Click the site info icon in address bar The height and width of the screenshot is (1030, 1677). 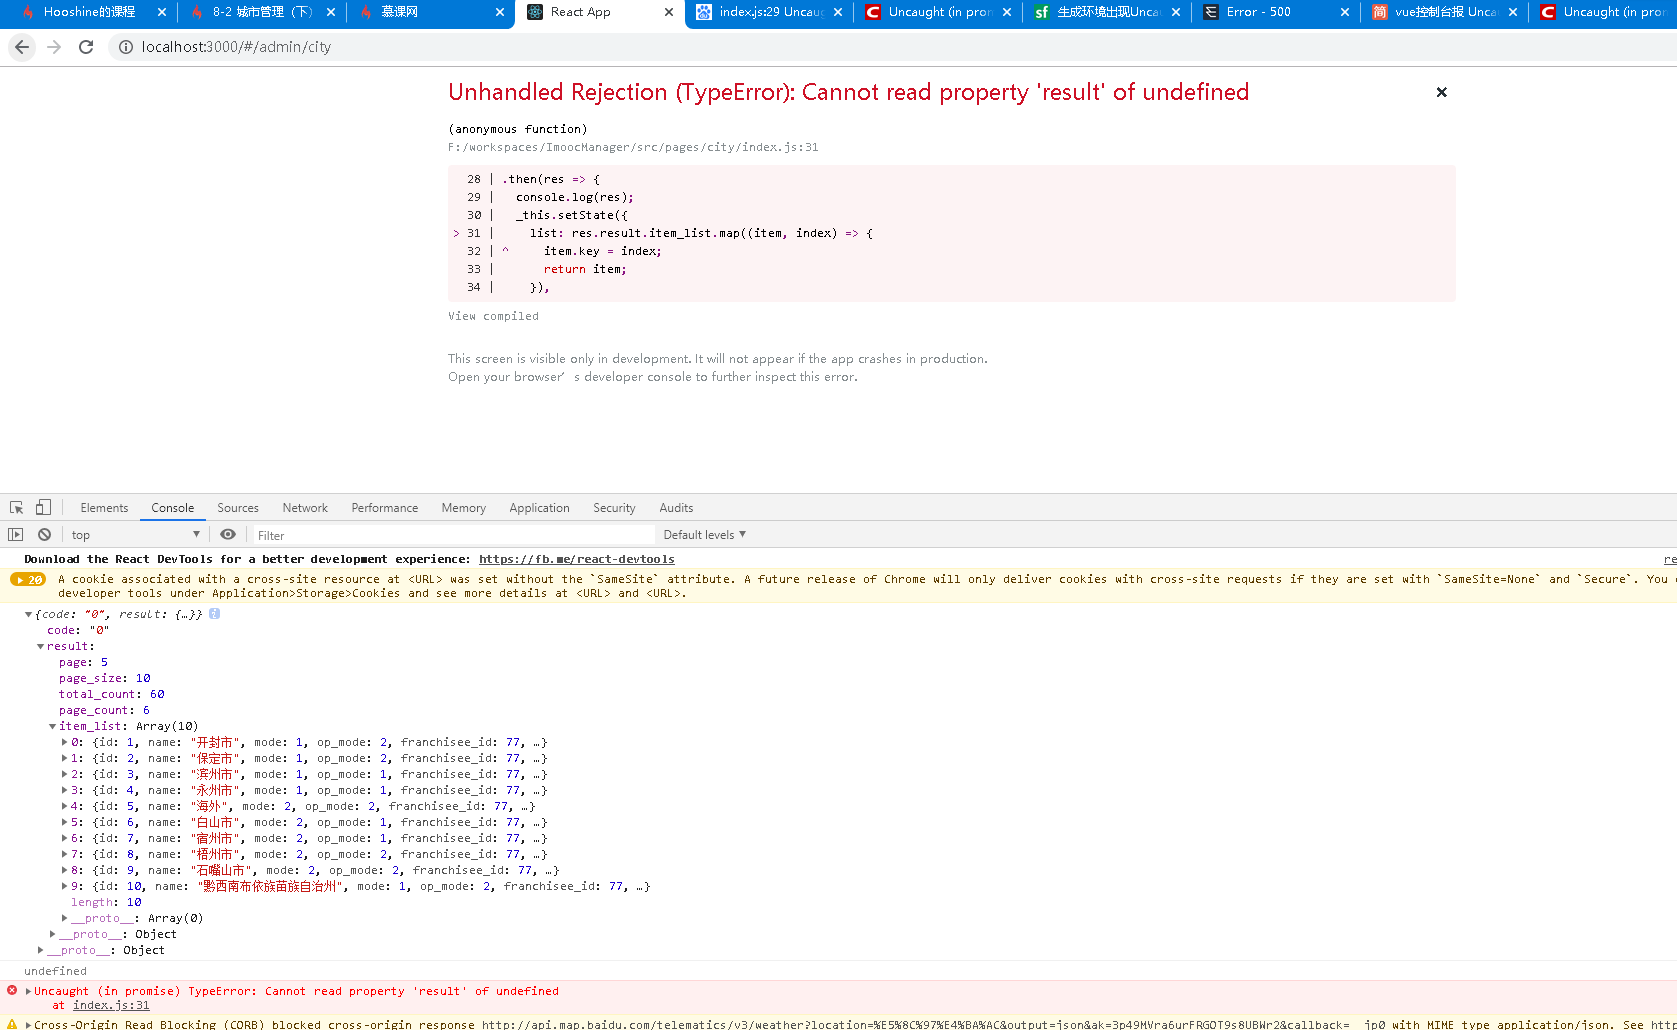[126, 47]
